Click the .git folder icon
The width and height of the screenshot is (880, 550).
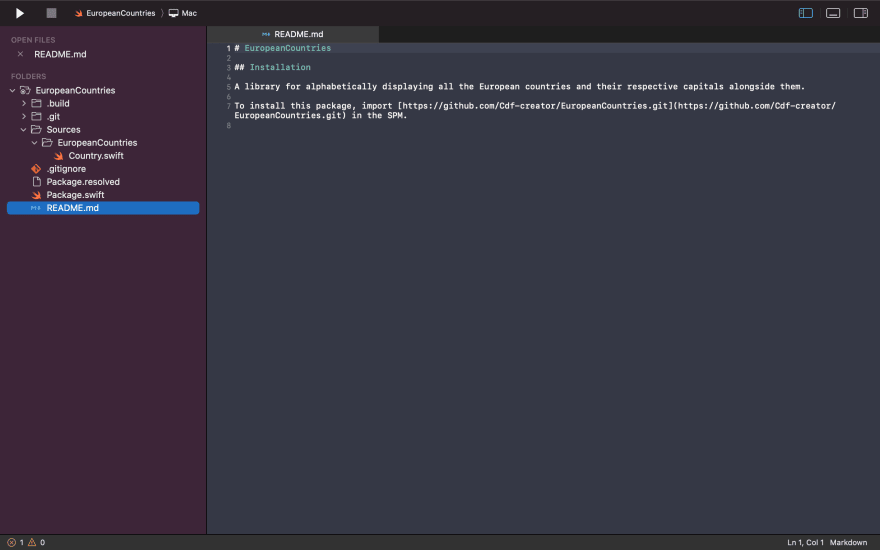pos(36,116)
